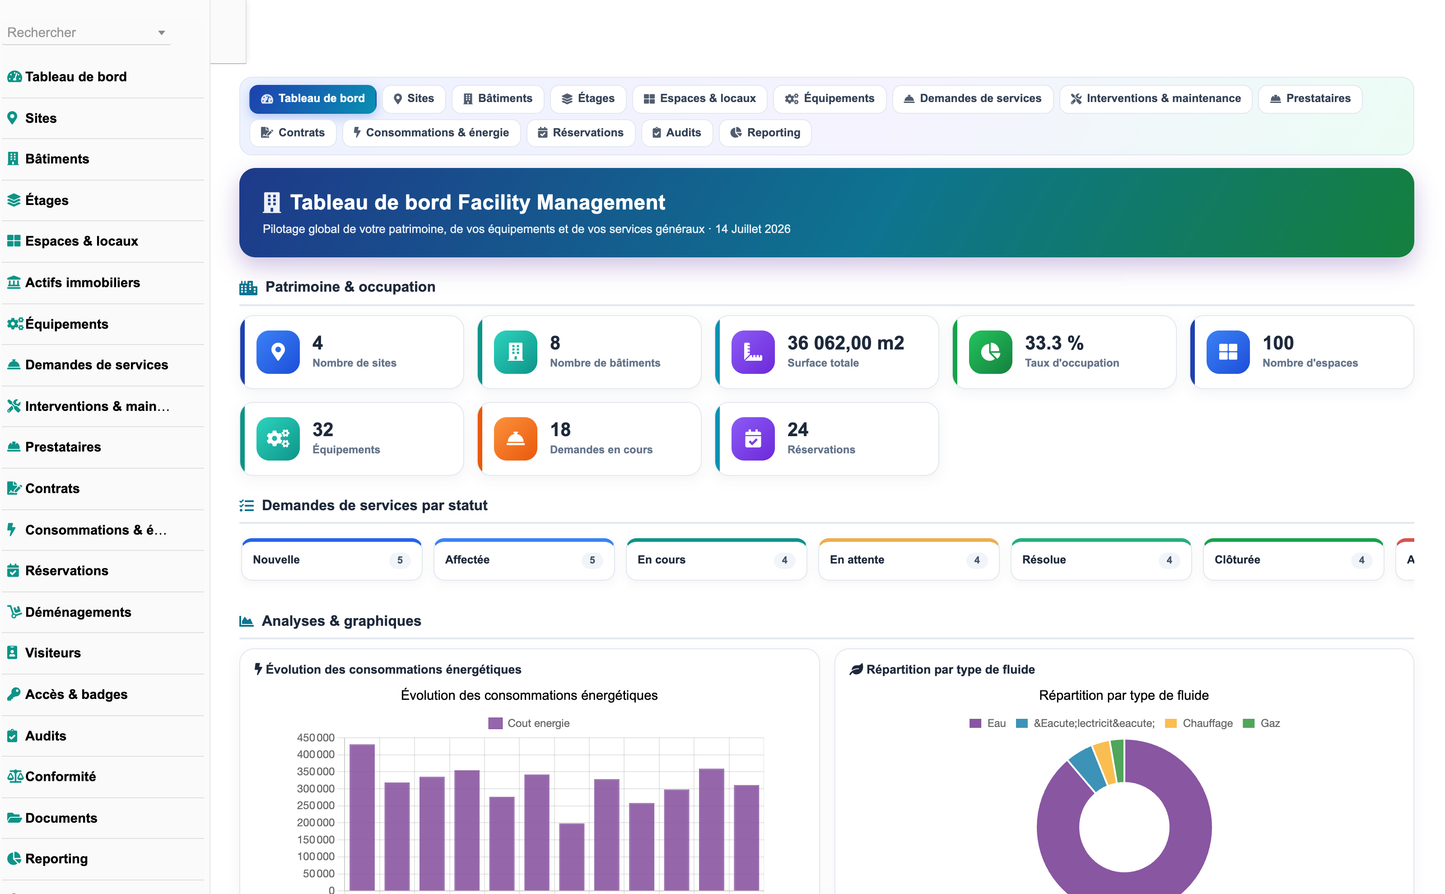
Task: Open the Contrats top tab
Action: [293, 133]
